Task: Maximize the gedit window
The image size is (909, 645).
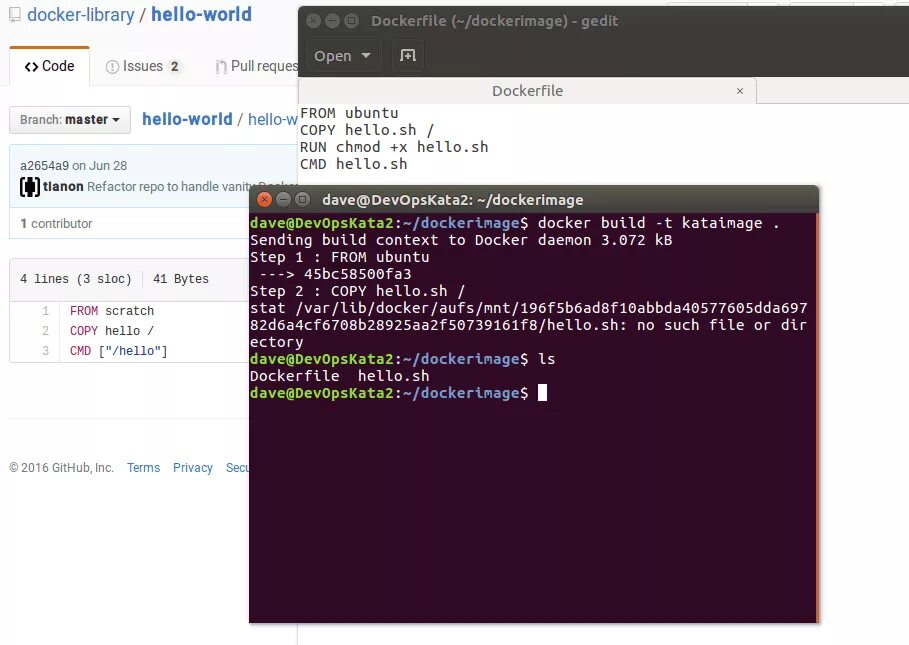Action: [352, 21]
